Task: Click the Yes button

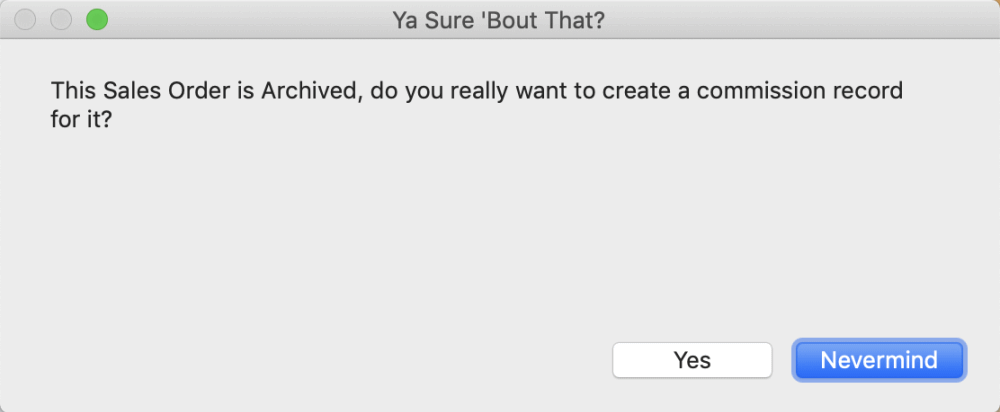Action: (692, 360)
